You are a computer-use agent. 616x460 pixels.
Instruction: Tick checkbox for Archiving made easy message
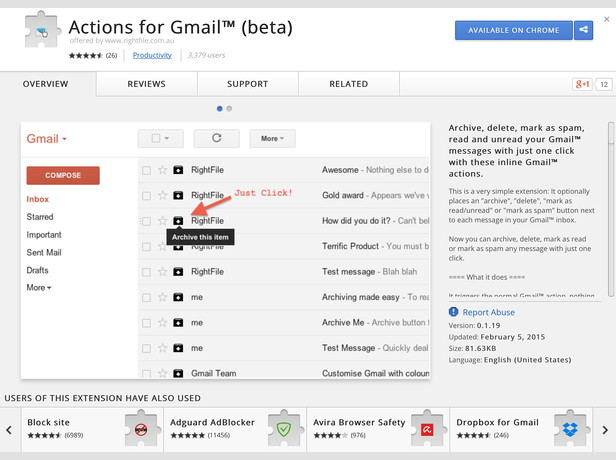146,297
